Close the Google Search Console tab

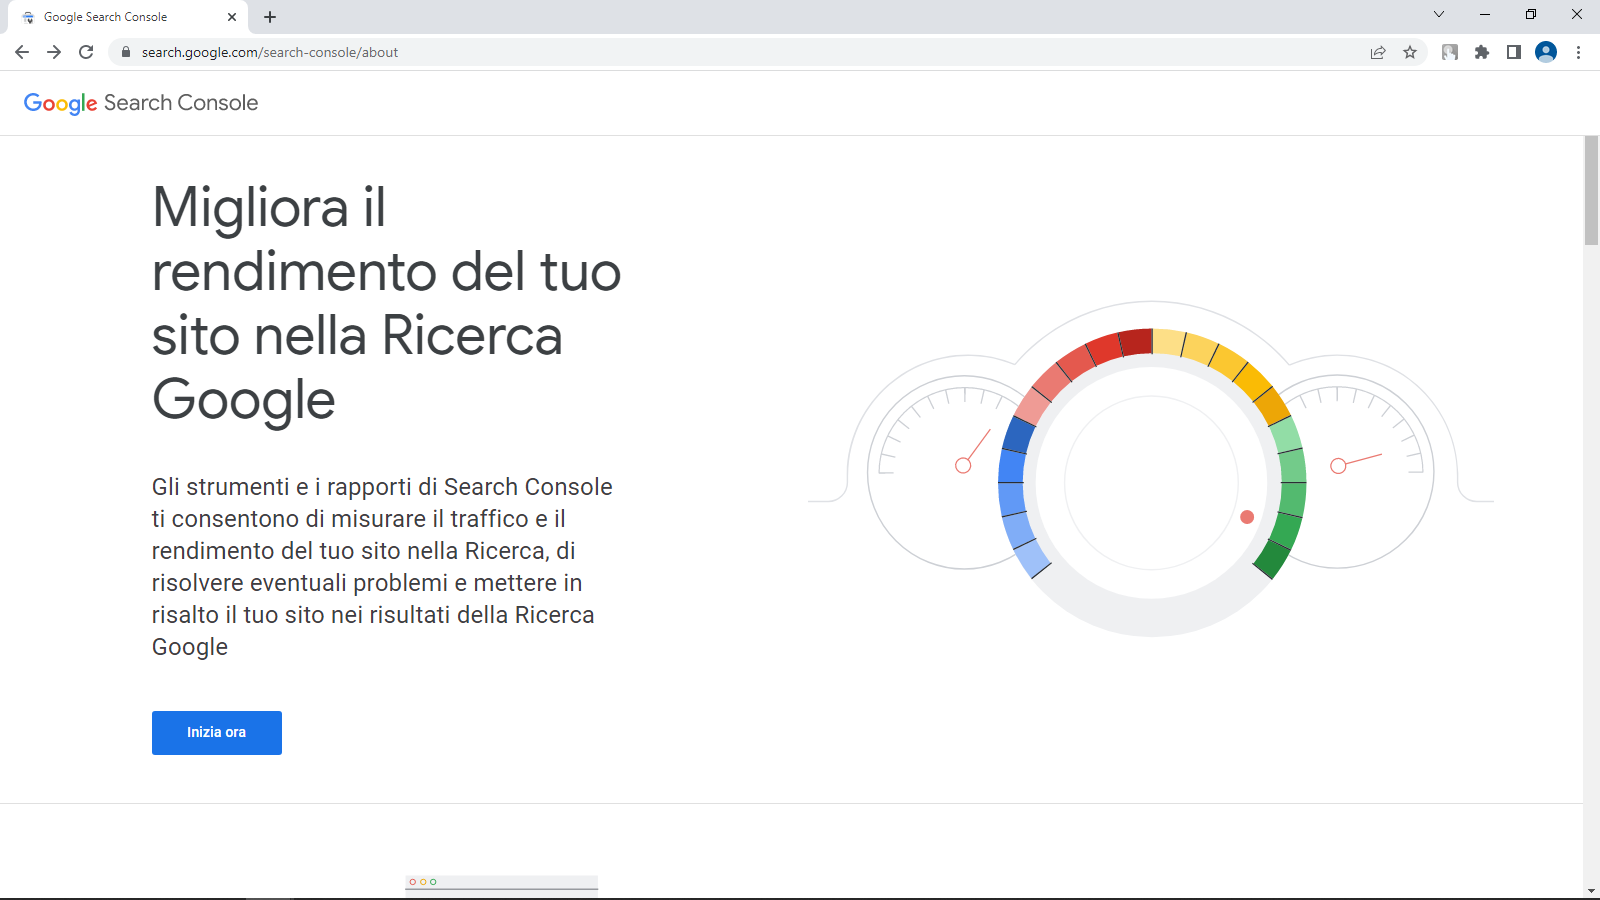coord(232,17)
